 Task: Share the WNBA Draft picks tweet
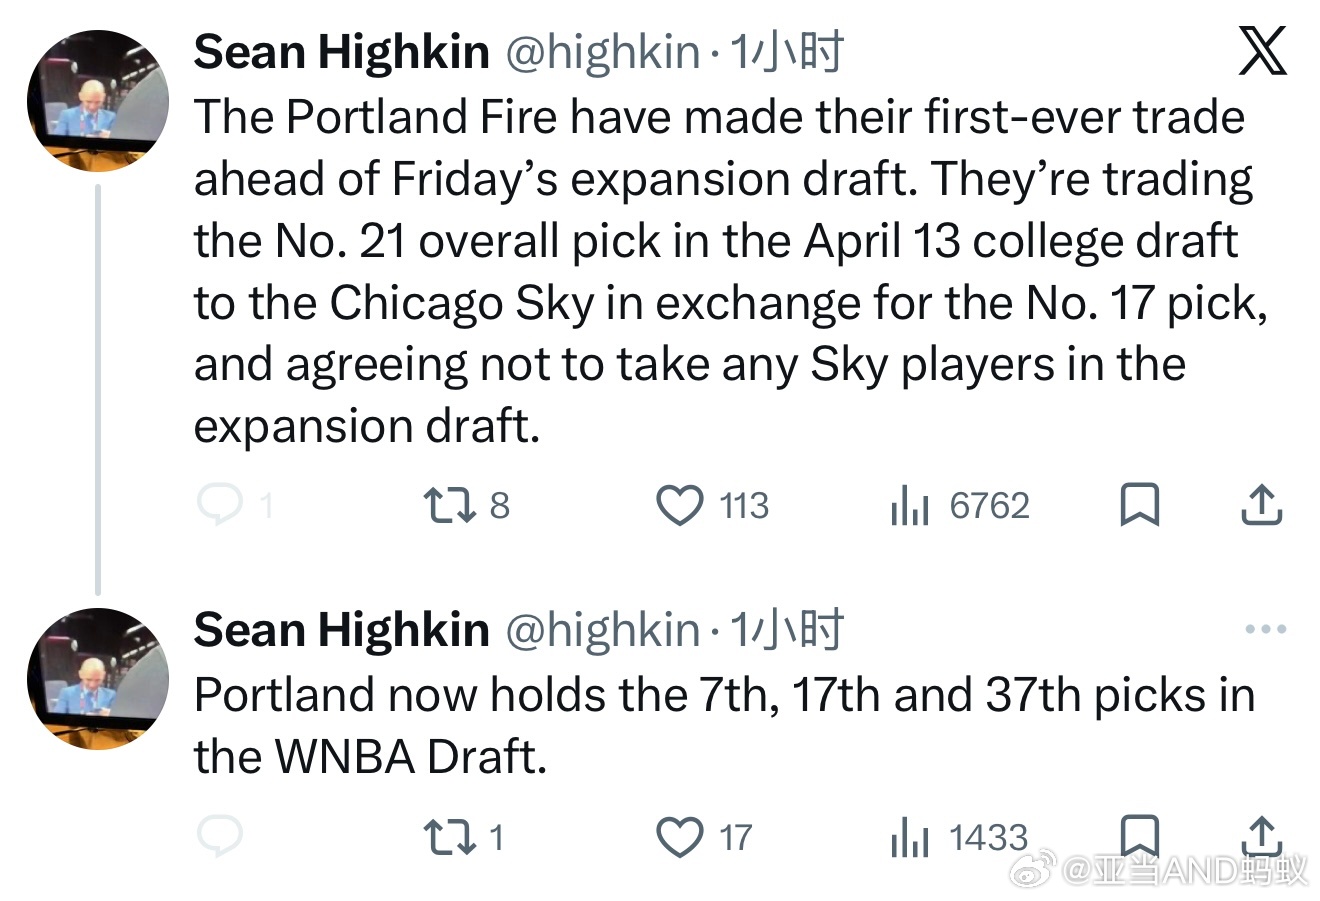click(1261, 835)
